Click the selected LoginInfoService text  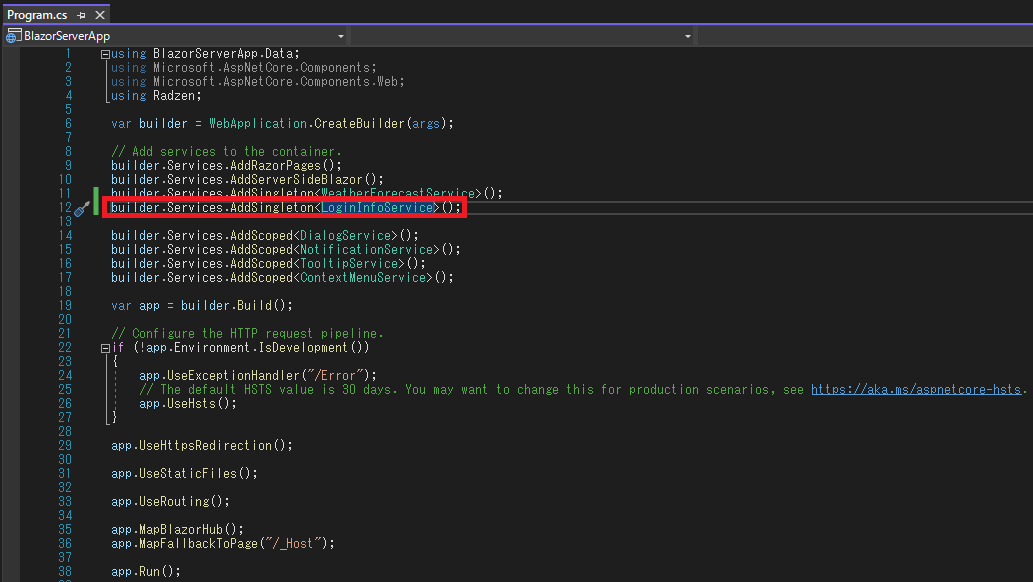click(377, 208)
